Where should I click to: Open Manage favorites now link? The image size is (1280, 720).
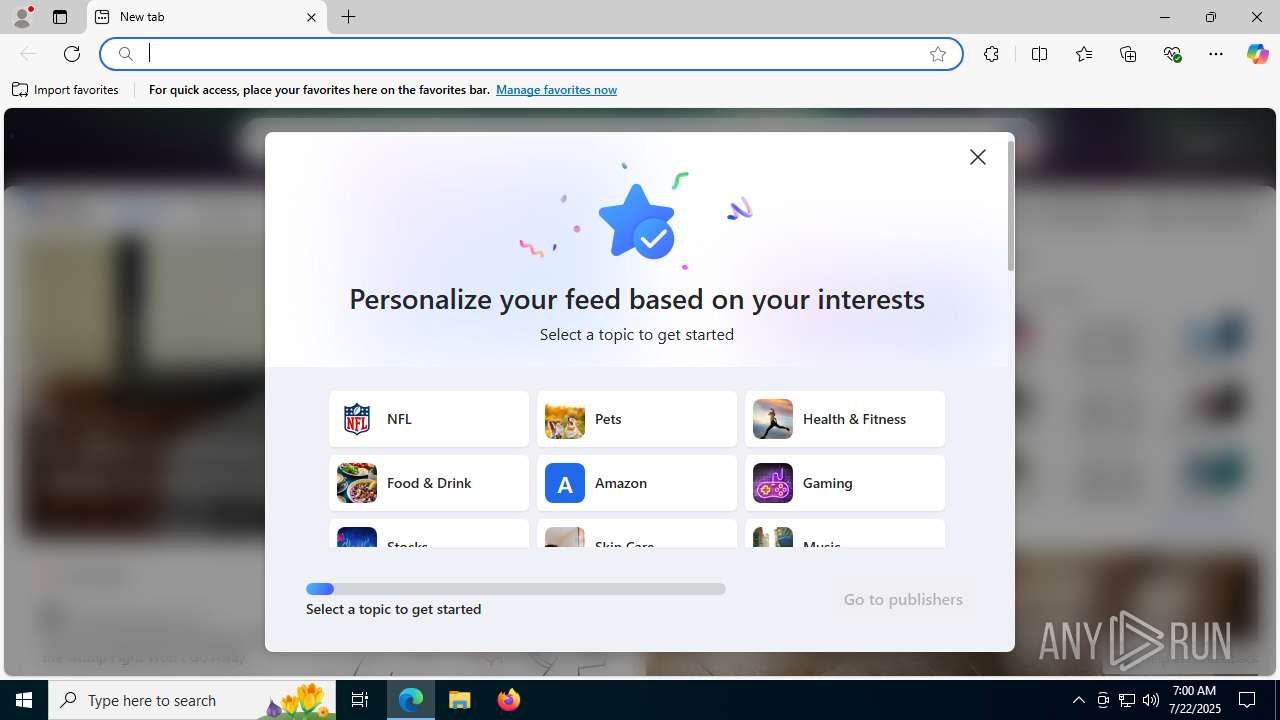tap(556, 90)
